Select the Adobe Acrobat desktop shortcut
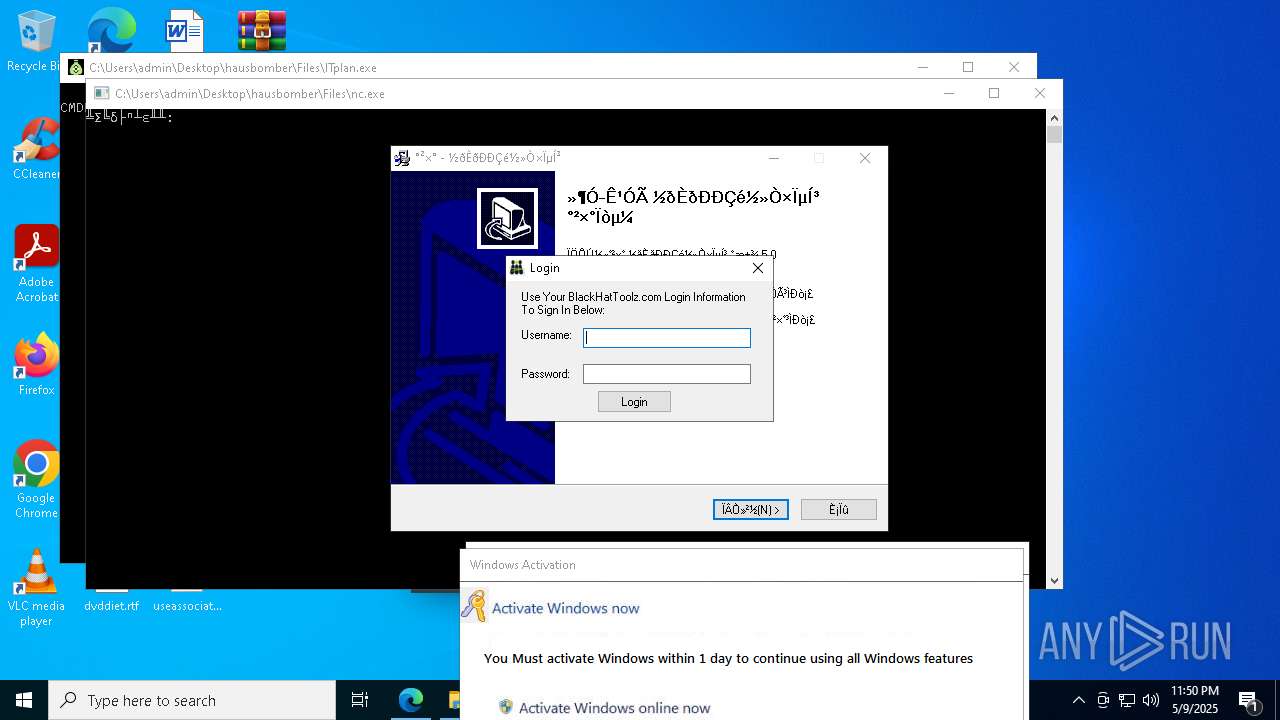The image size is (1280, 720). [36, 264]
